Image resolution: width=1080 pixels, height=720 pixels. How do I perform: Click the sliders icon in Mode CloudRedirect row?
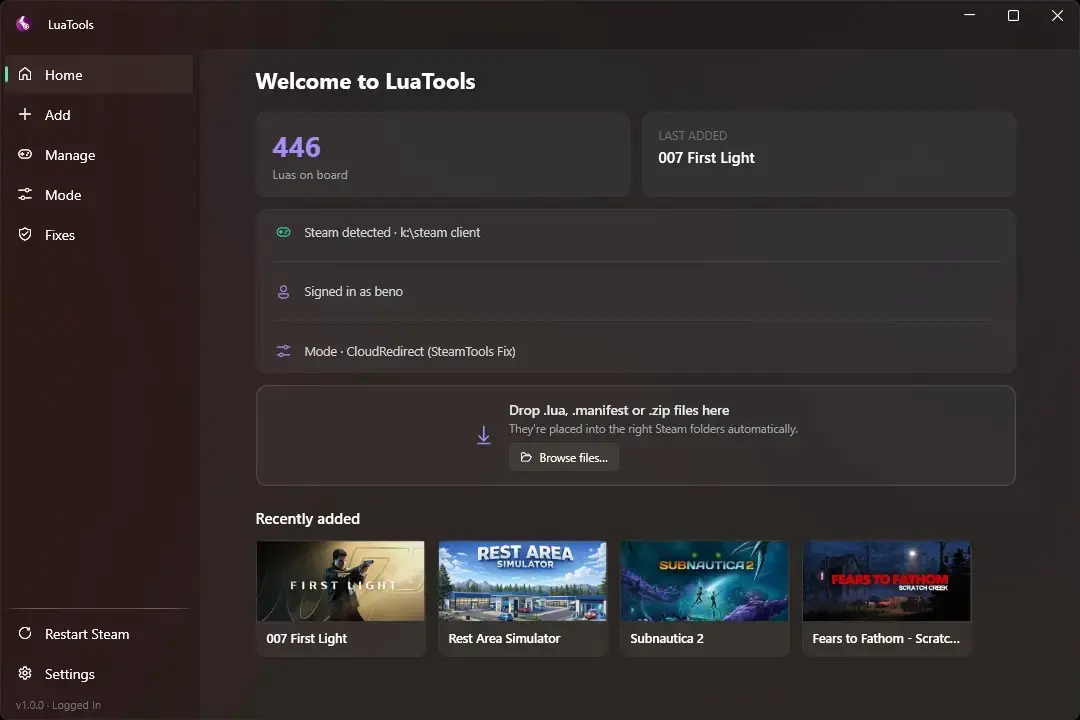283,351
